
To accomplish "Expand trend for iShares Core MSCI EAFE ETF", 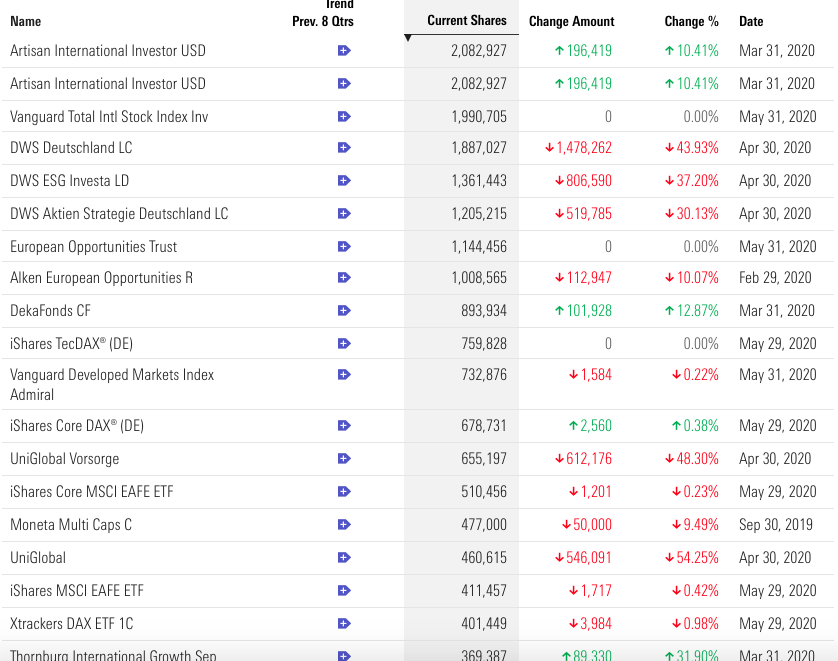I will (x=344, y=492).
